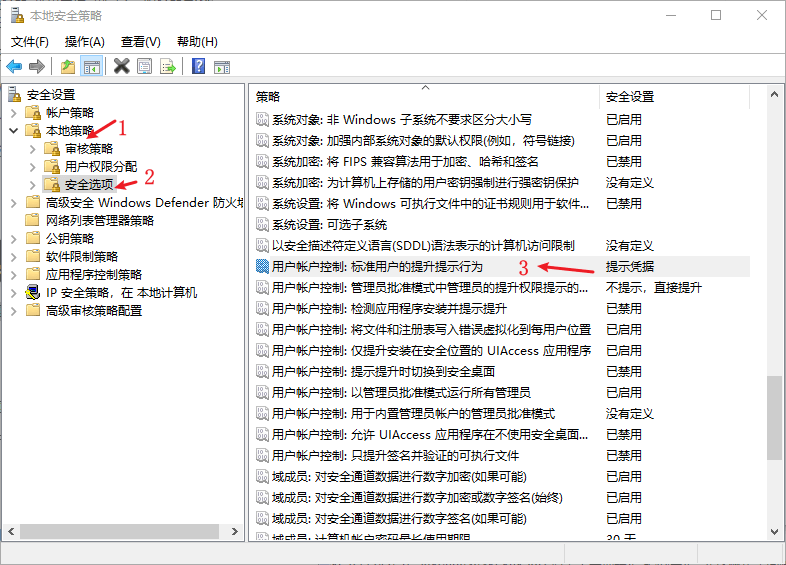Screen dimensions: 786x565
Task: Expand the 公钥策略 tree node
Action: click(x=13, y=238)
